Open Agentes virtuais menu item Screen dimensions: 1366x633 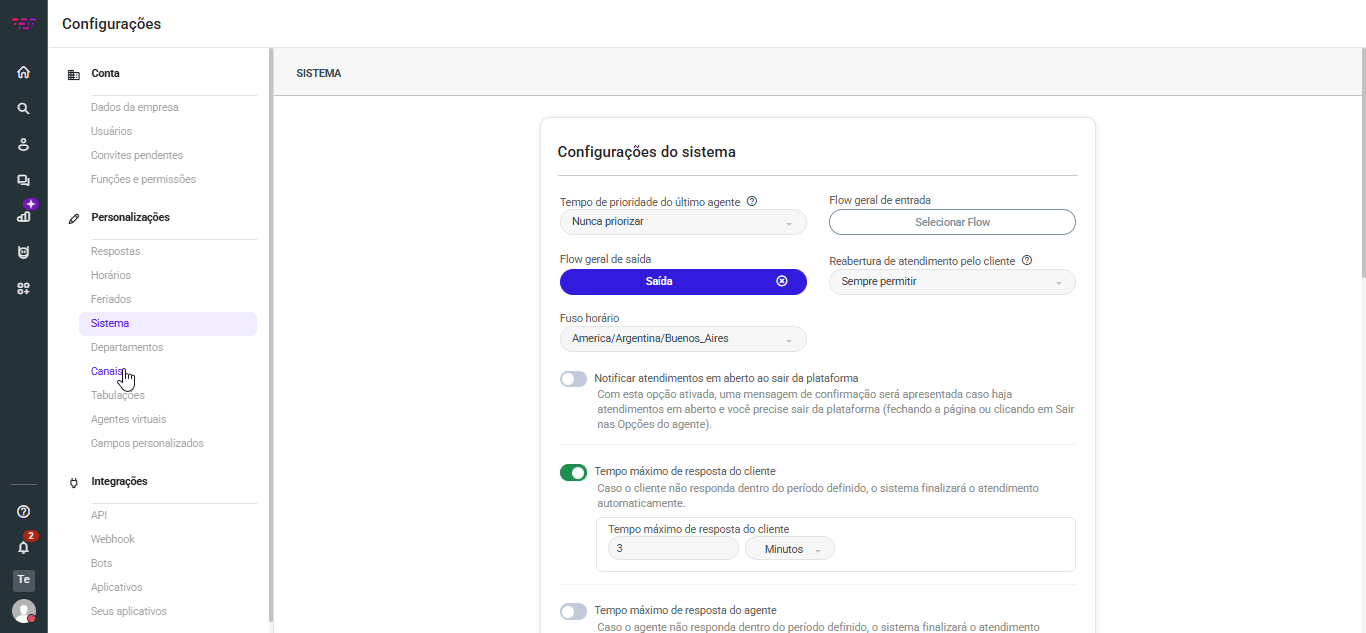[x=129, y=419]
